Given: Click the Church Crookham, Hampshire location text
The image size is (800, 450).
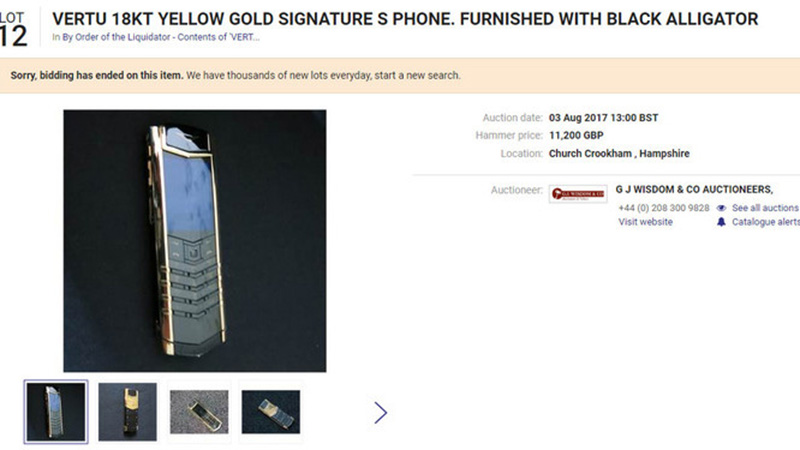Looking at the screenshot, I should [619, 154].
